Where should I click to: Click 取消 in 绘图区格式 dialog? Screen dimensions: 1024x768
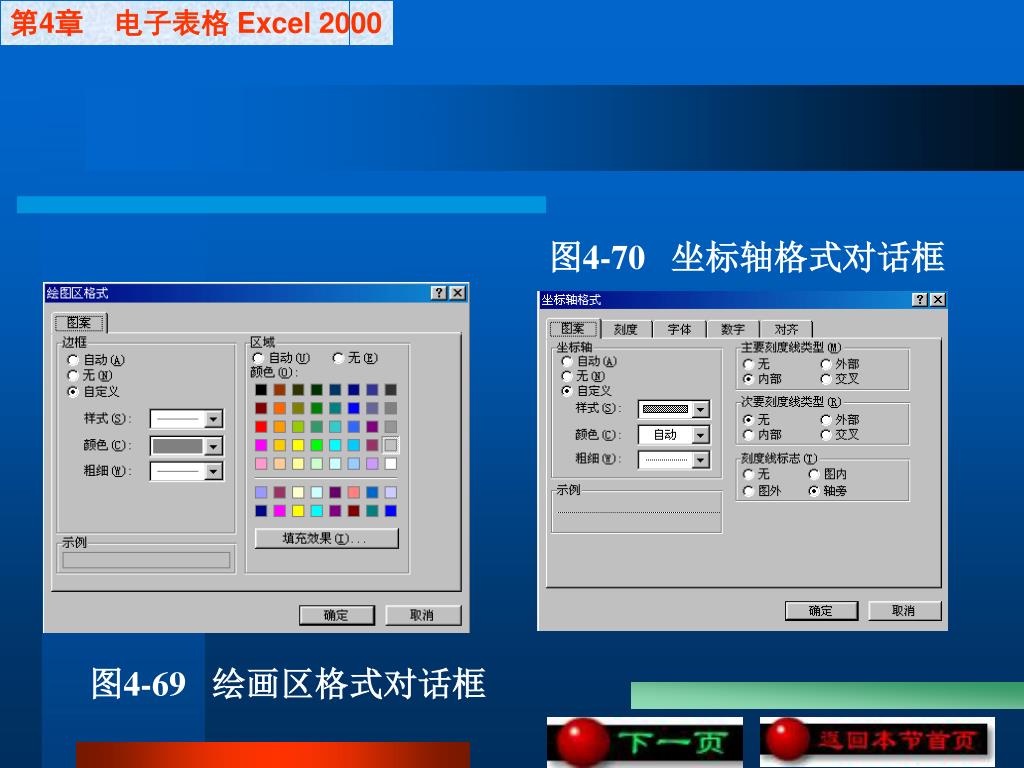pos(423,615)
